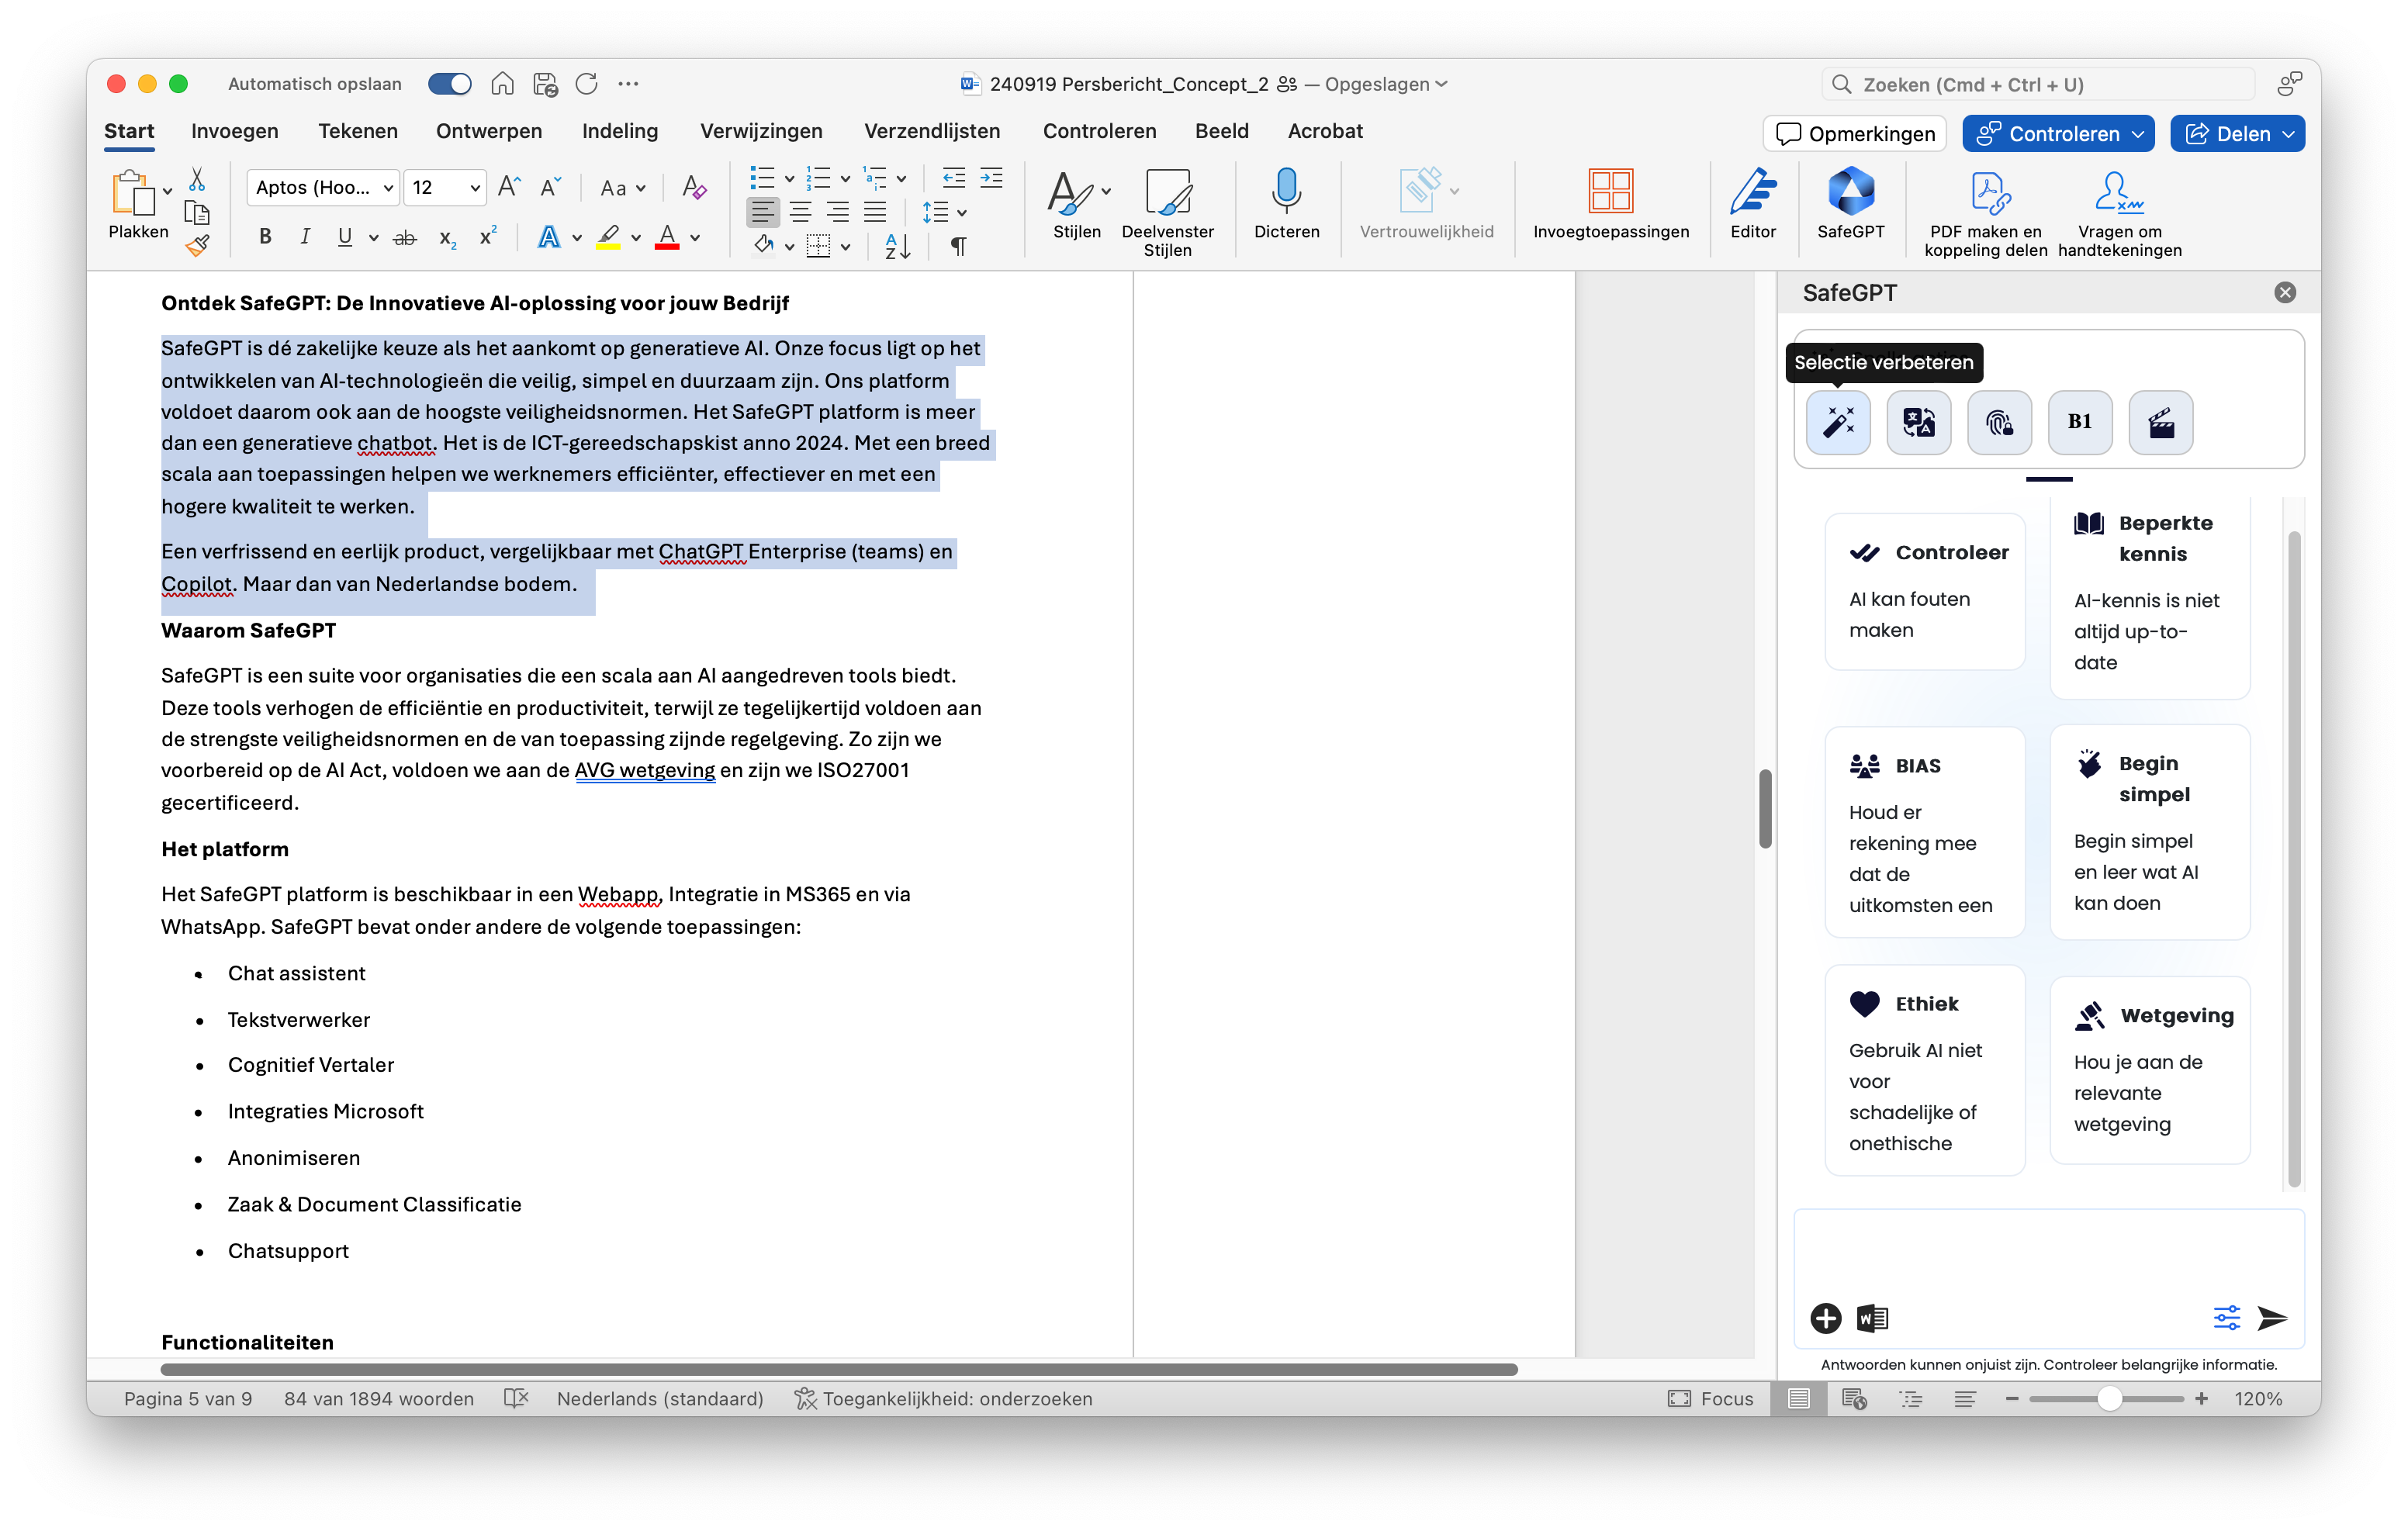Viewport: 2408px width, 1531px height.
Task: Select justify alignment
Action: point(875,213)
